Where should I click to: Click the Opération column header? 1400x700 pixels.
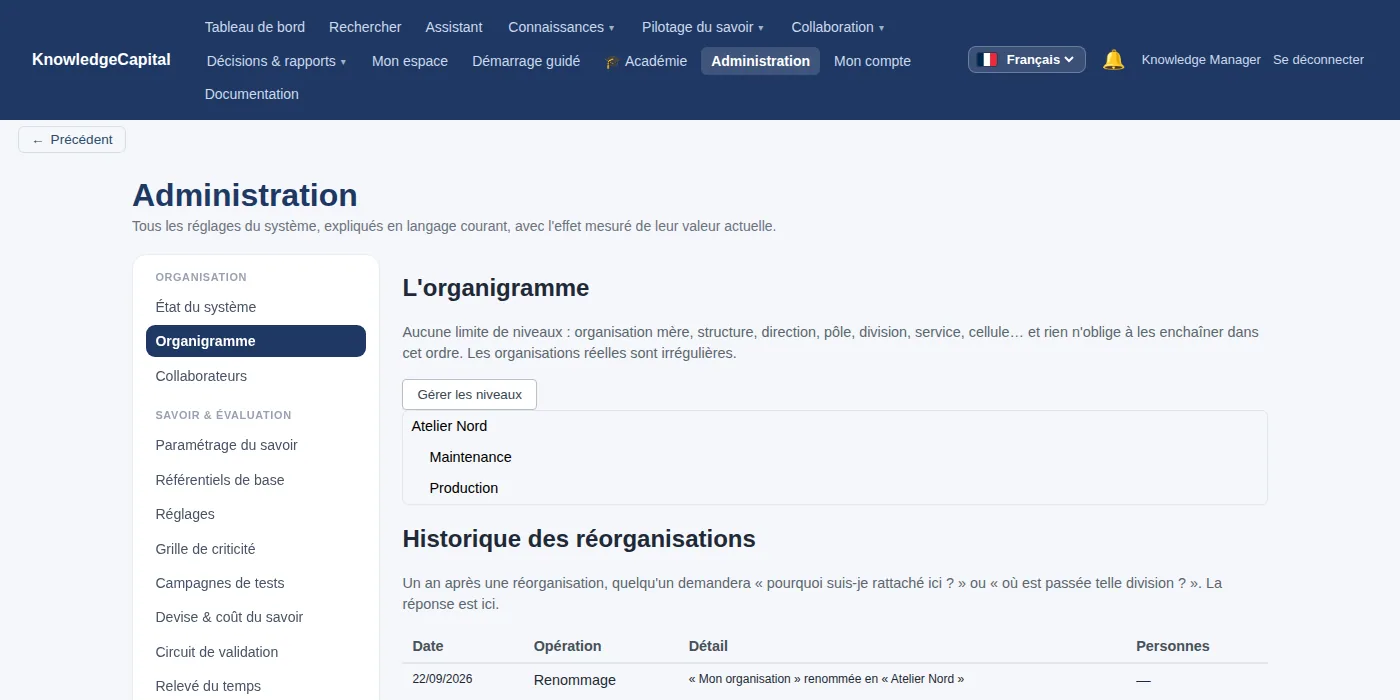click(x=568, y=646)
